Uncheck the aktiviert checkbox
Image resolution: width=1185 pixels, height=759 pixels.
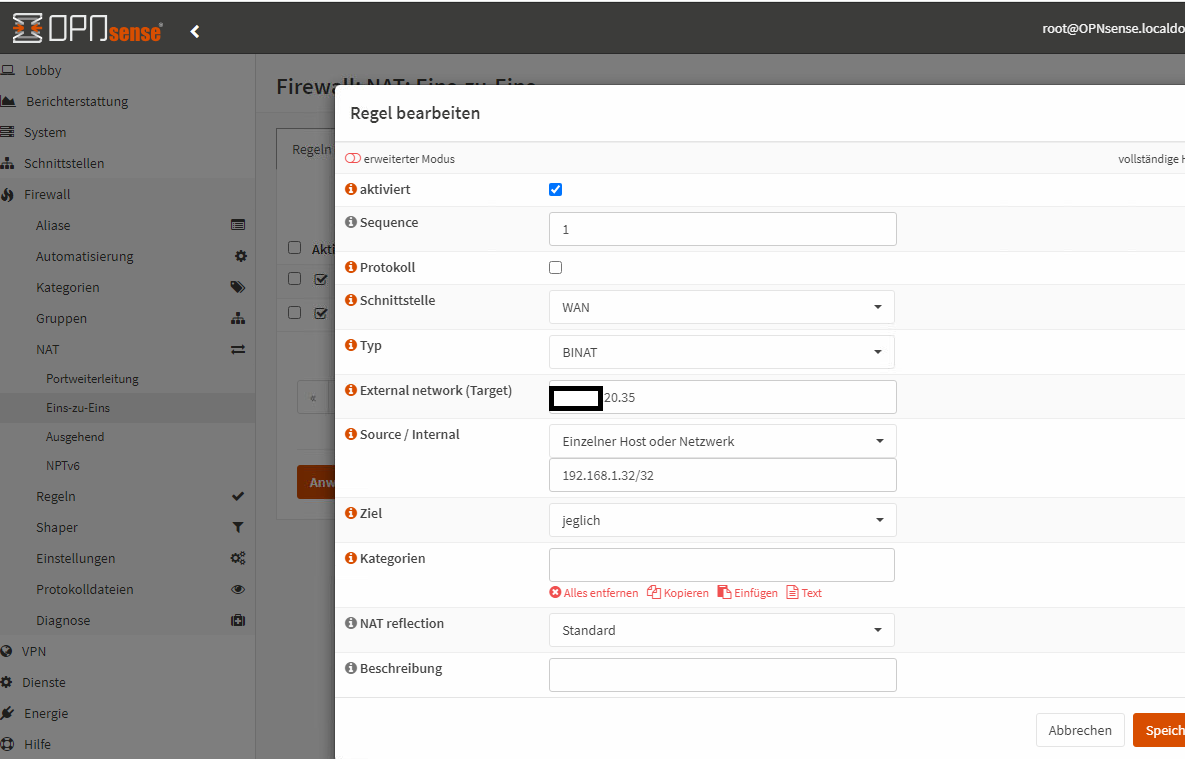555,190
